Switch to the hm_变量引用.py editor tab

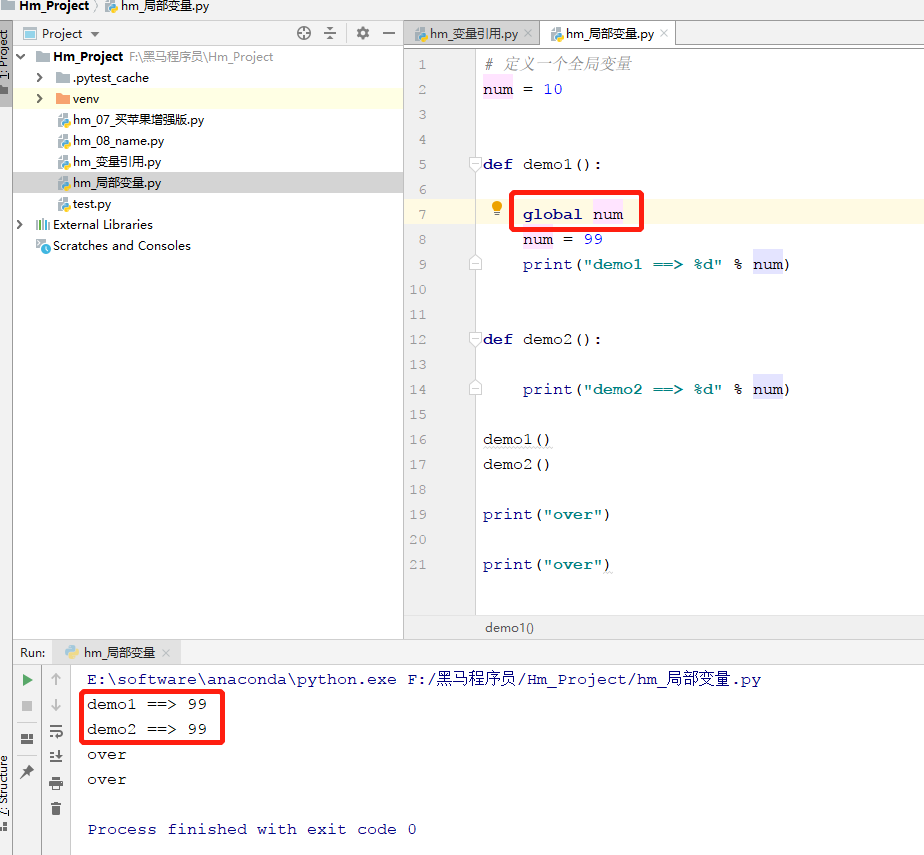coord(470,33)
